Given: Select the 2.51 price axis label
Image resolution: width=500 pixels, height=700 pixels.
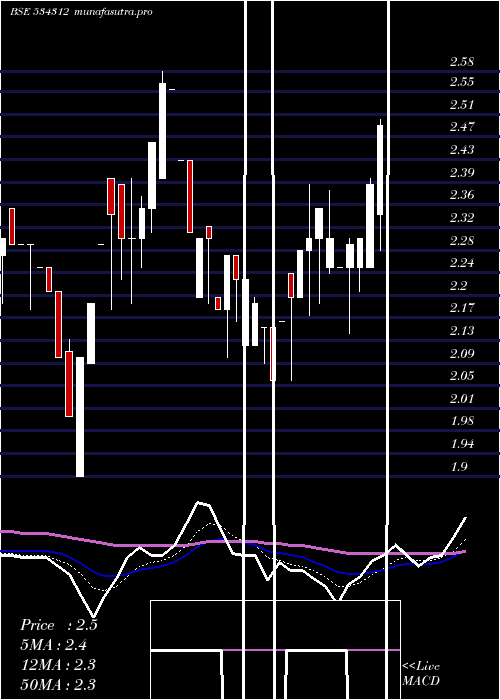Looking at the screenshot, I should [x=462, y=104].
